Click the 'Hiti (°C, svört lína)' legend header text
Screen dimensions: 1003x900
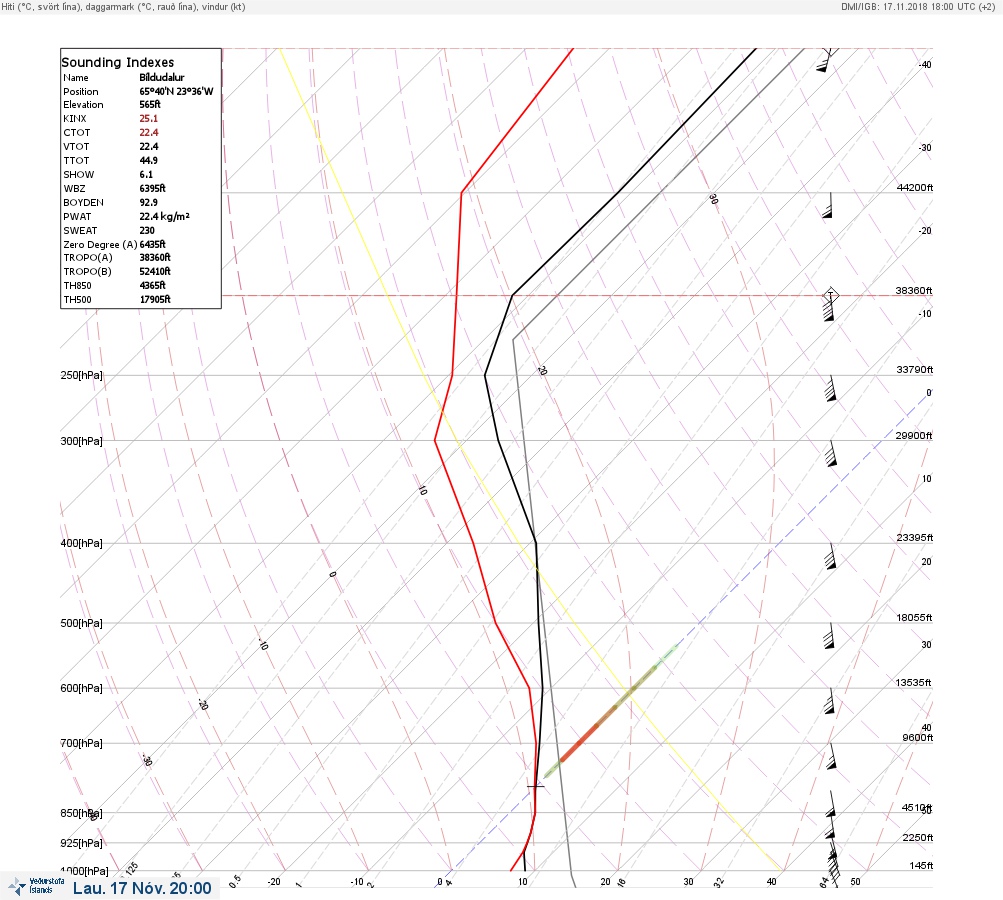[x=47, y=6]
